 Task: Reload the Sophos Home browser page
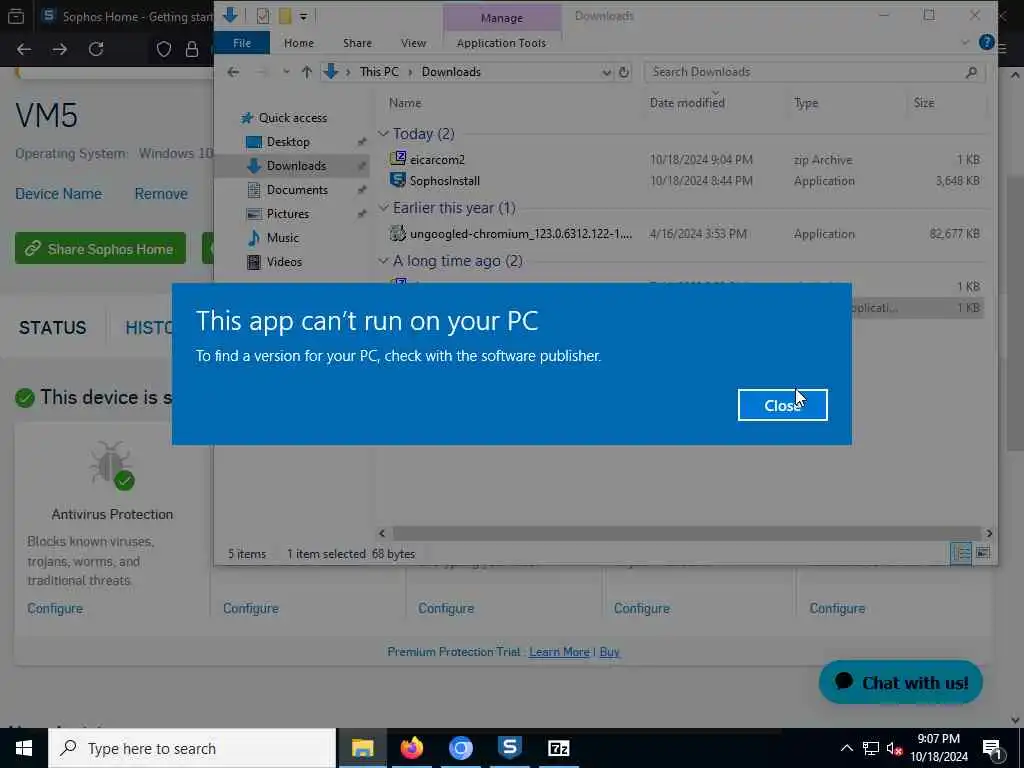click(x=96, y=49)
